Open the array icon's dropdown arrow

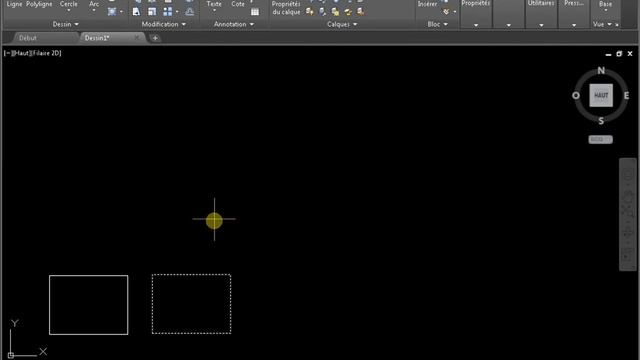click(177, 12)
